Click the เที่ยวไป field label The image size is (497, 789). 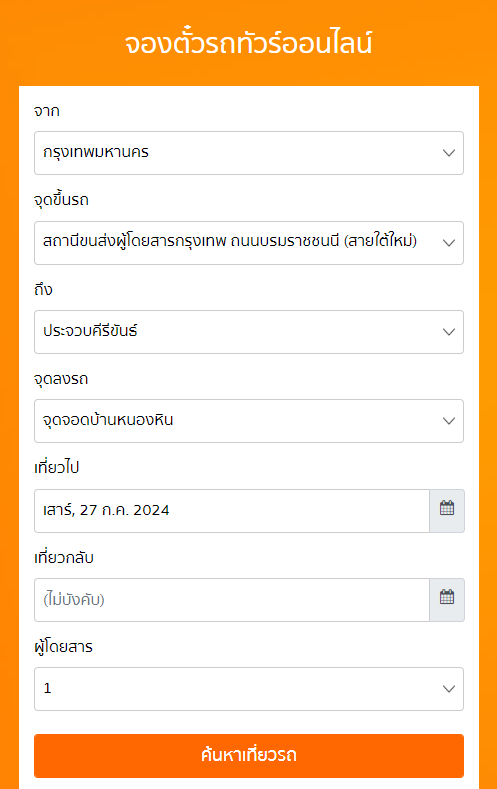(x=56, y=467)
